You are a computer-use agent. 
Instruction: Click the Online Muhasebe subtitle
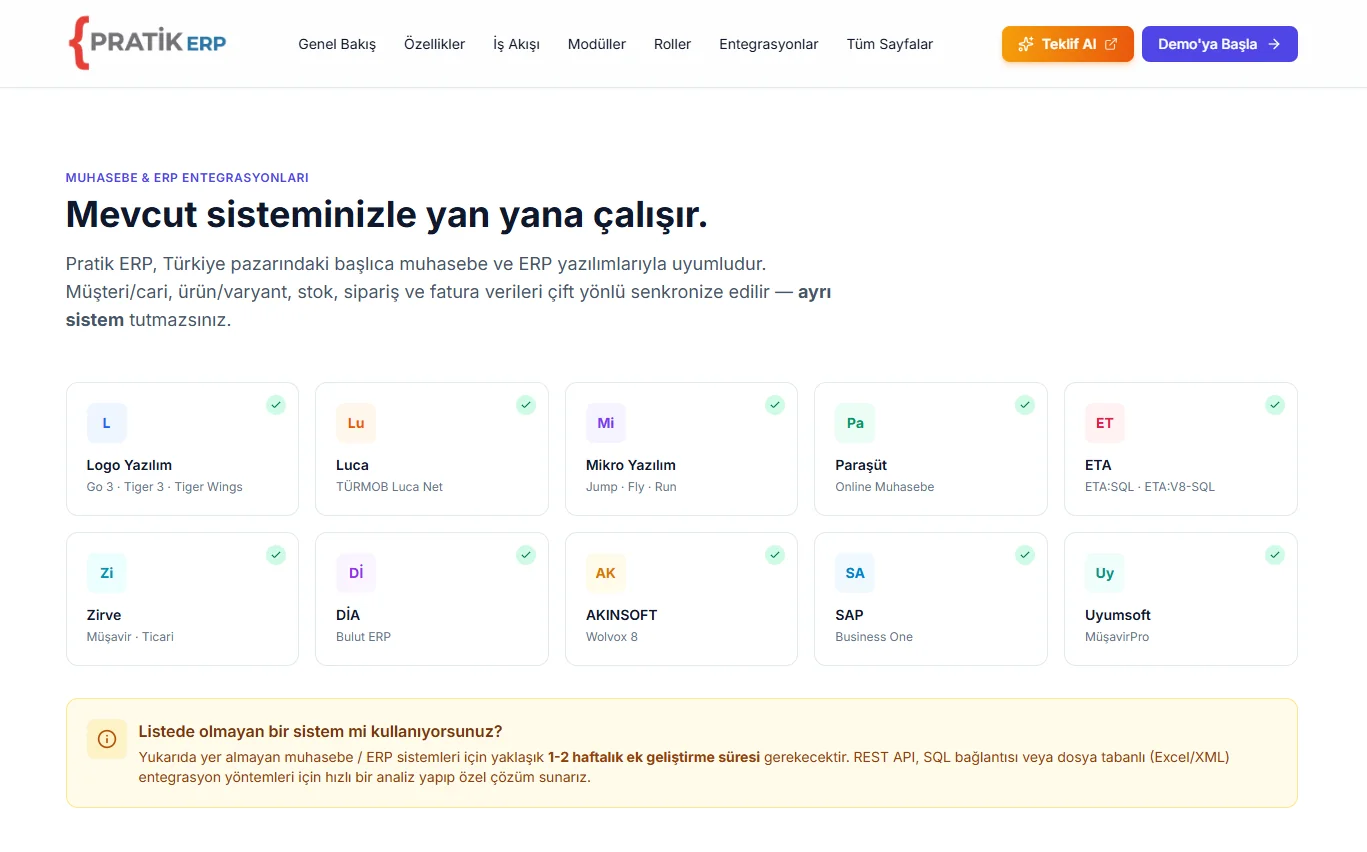click(x=885, y=487)
